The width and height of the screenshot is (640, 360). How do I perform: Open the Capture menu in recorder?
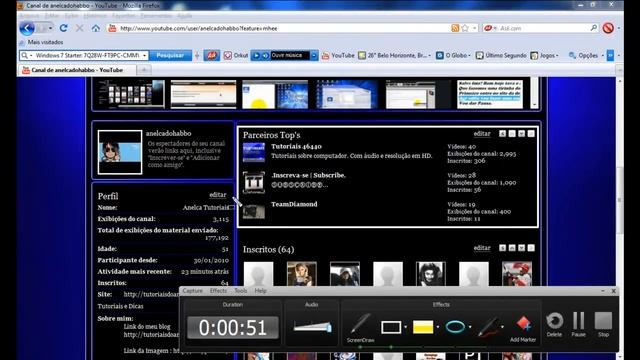point(193,291)
